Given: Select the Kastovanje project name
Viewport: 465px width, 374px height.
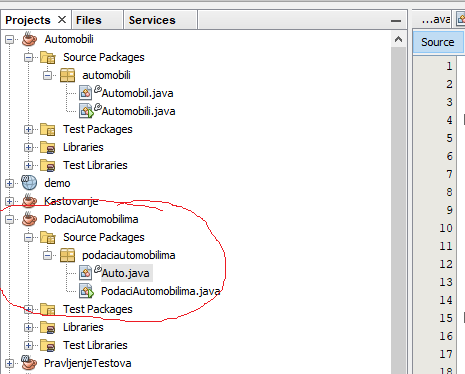Looking at the screenshot, I should pyautogui.click(x=71, y=201).
